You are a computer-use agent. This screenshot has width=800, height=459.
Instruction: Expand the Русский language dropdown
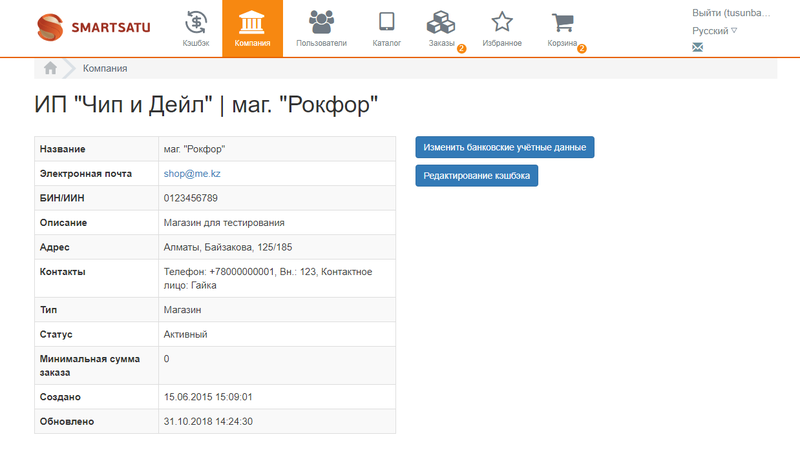[x=714, y=31]
